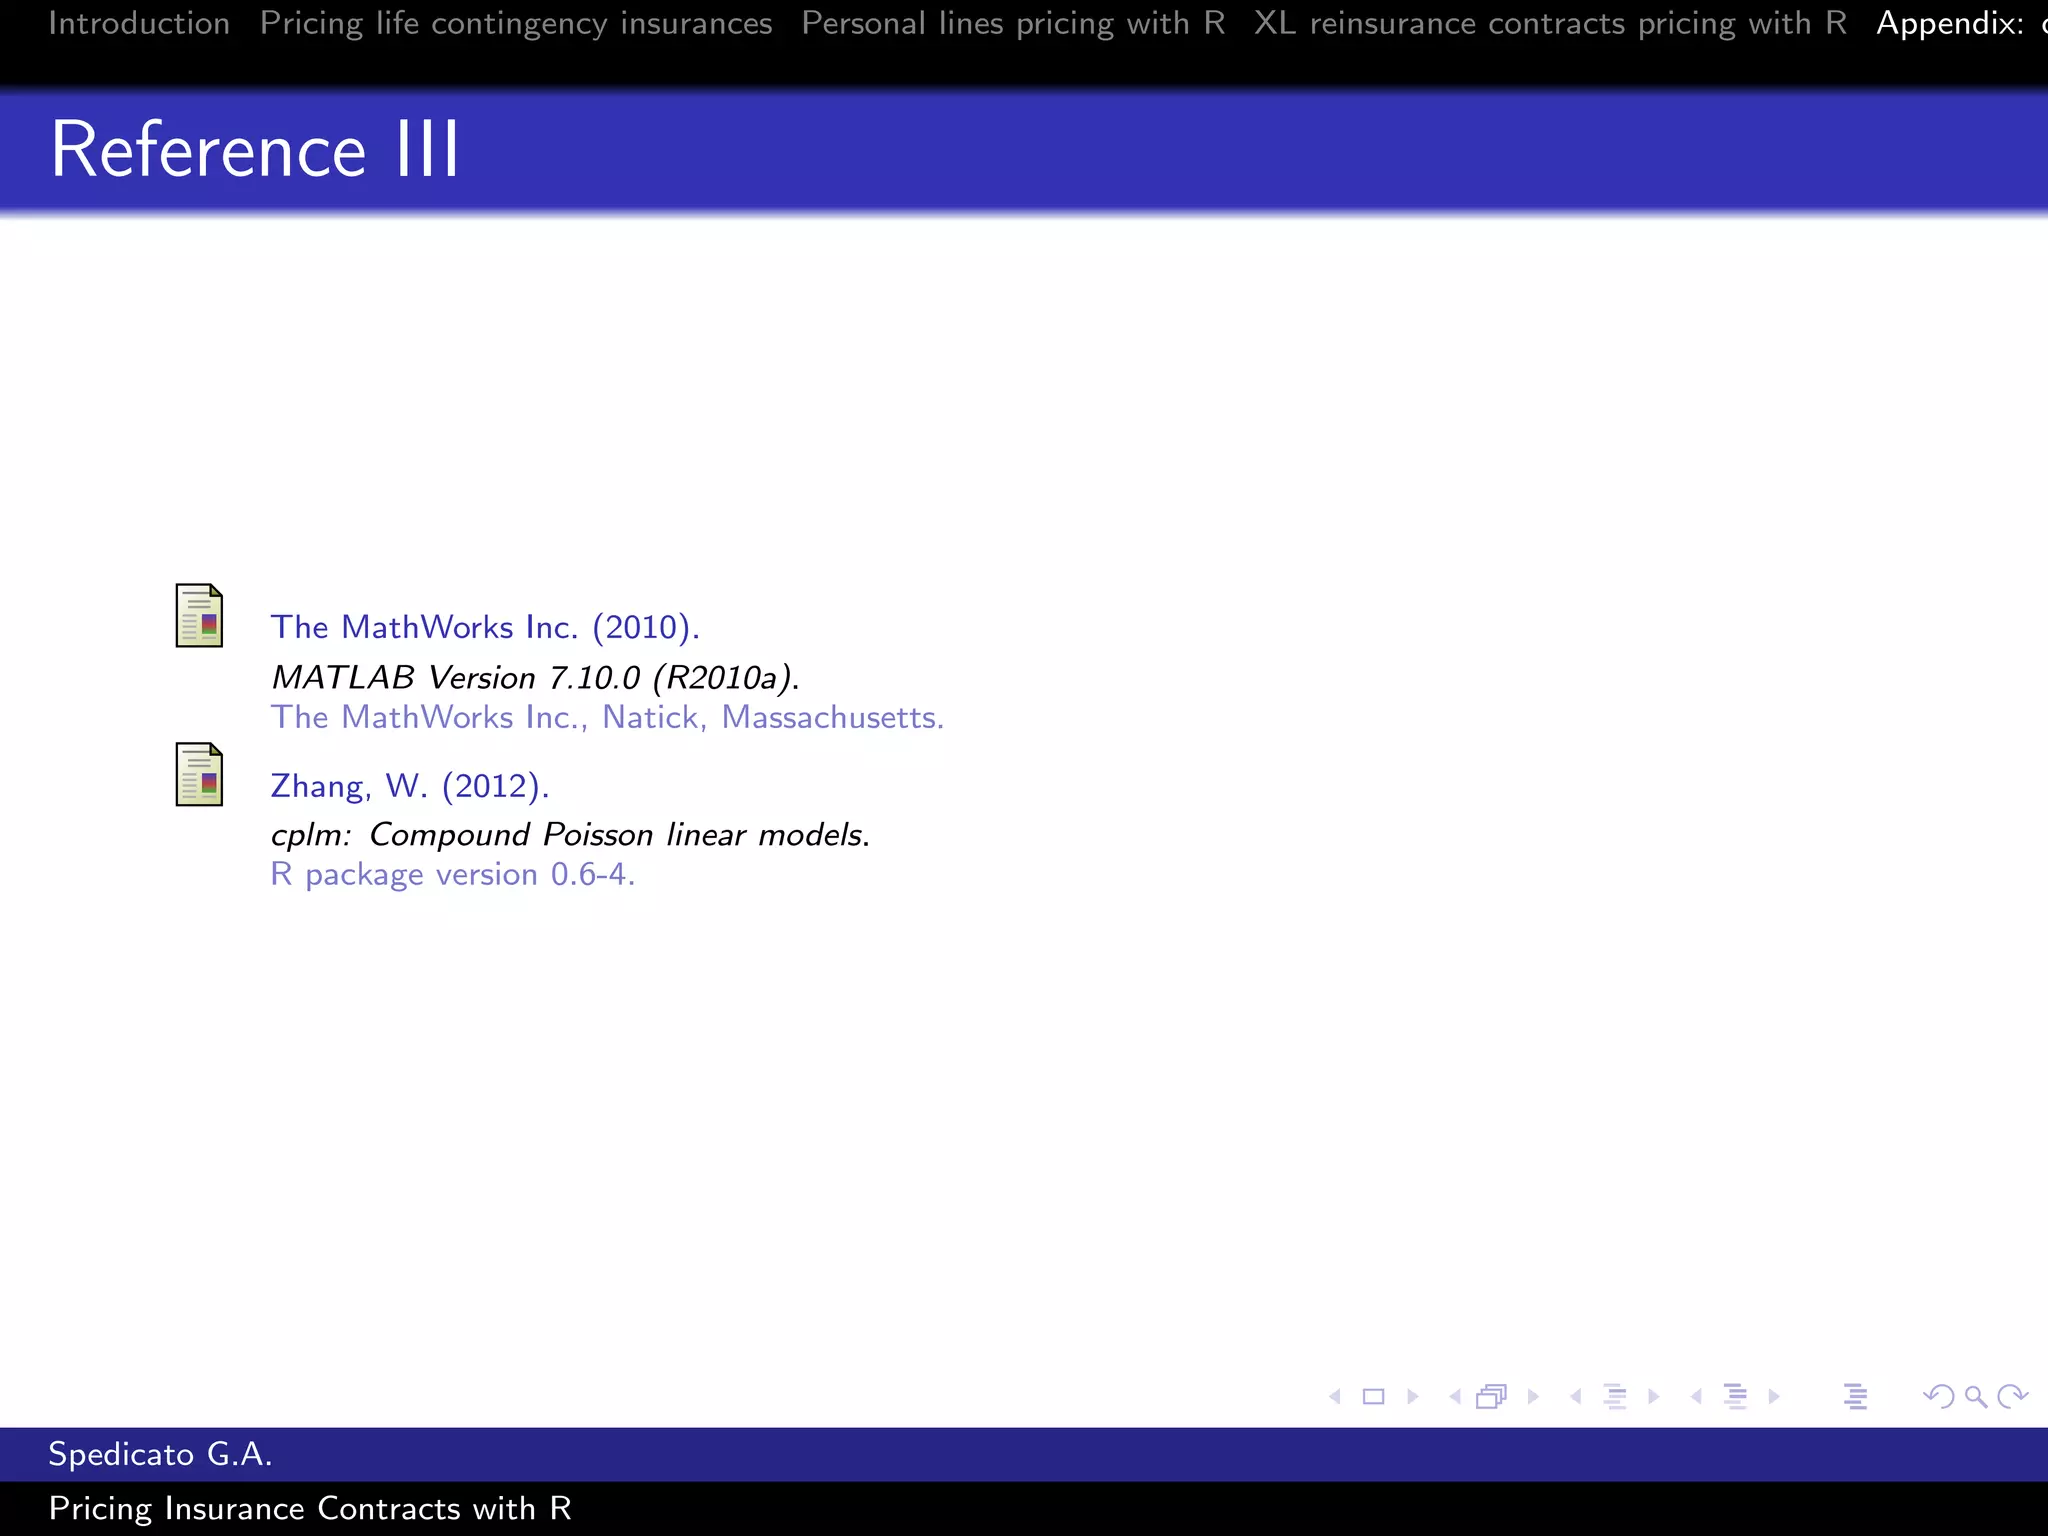Go to next subsection arrow

click(1654, 1396)
